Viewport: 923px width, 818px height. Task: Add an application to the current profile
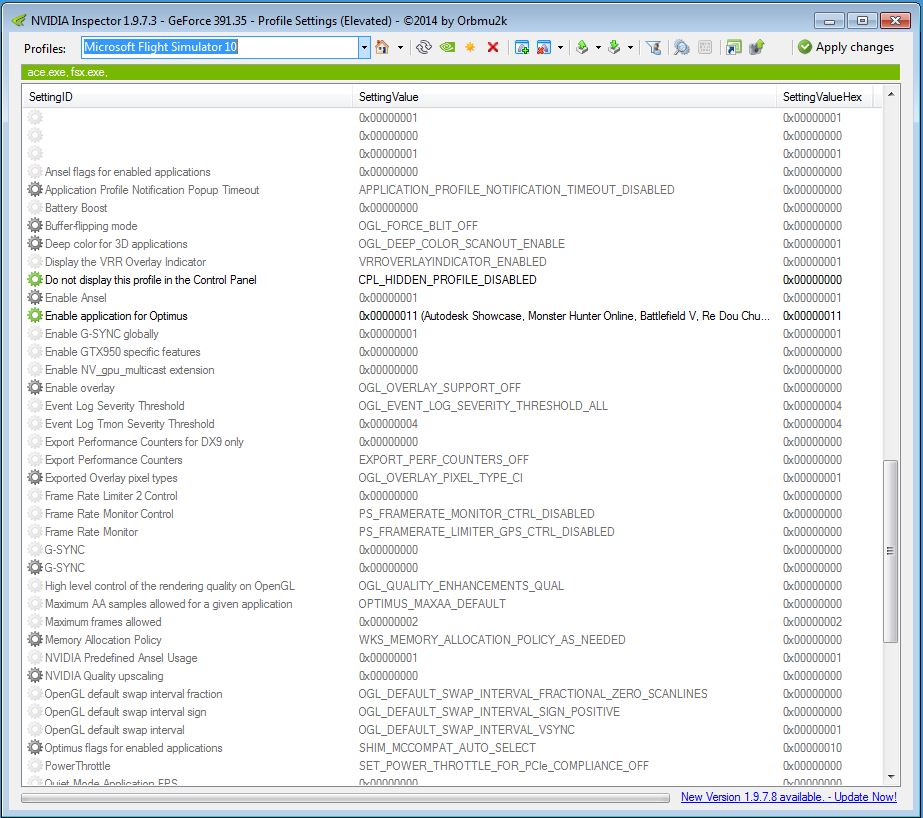[522, 47]
